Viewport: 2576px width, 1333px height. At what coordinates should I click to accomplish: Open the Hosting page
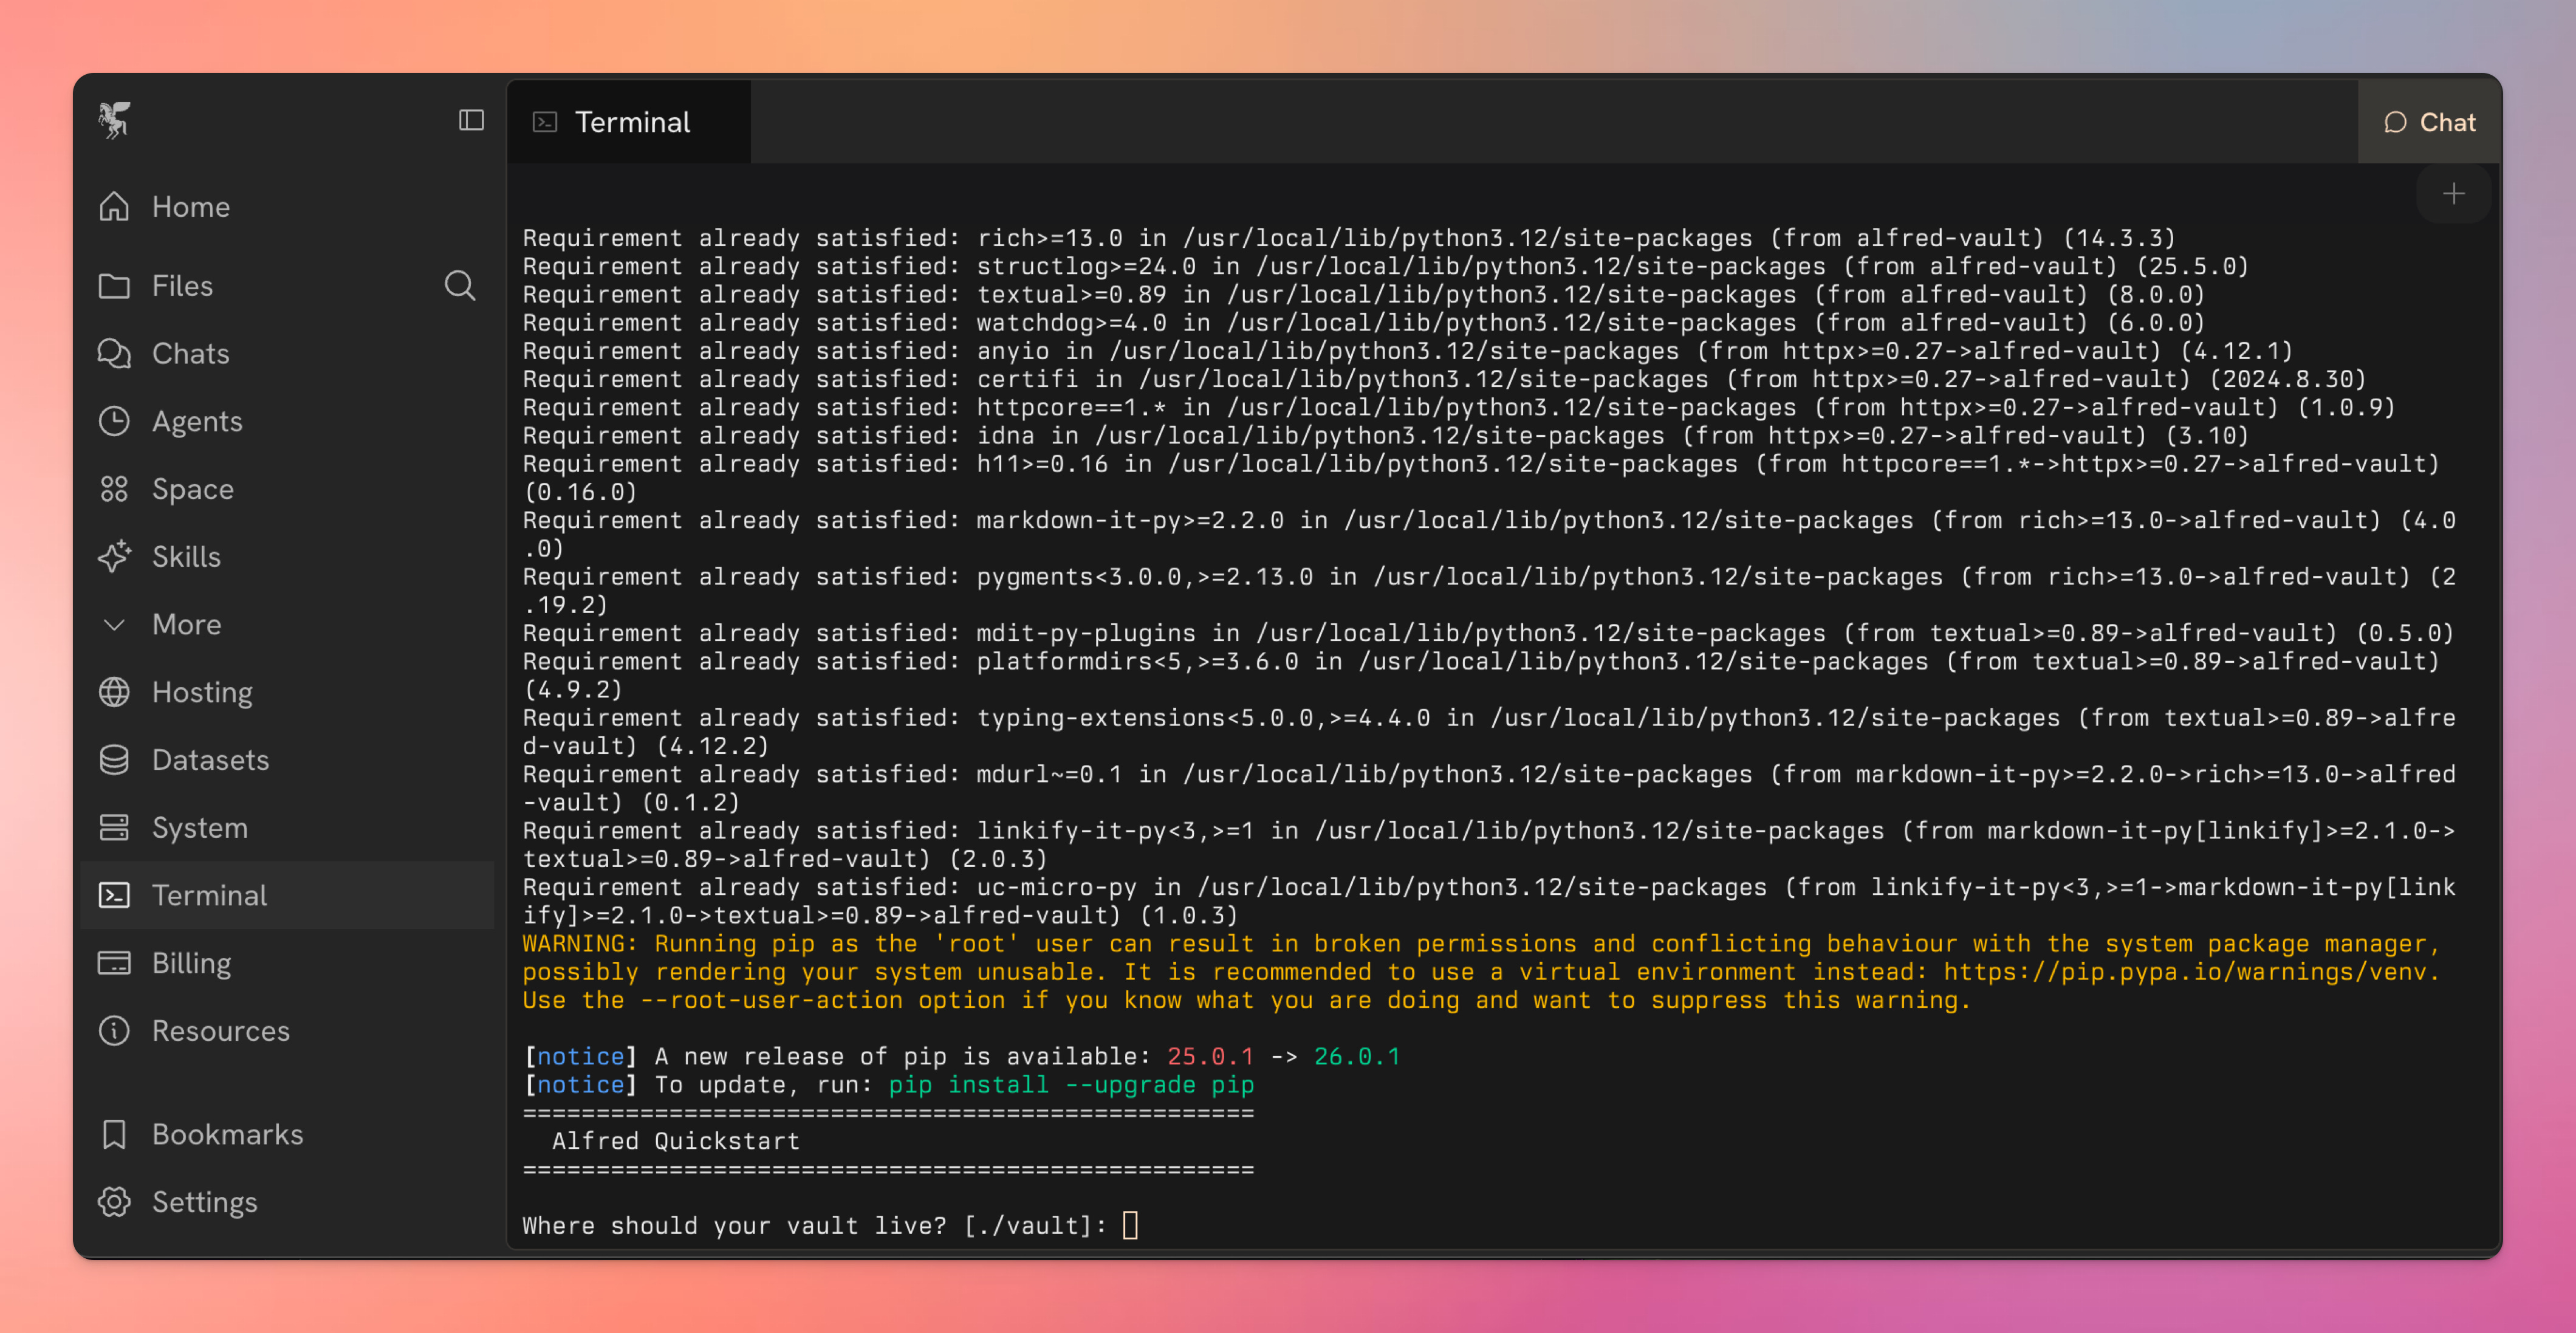point(201,692)
